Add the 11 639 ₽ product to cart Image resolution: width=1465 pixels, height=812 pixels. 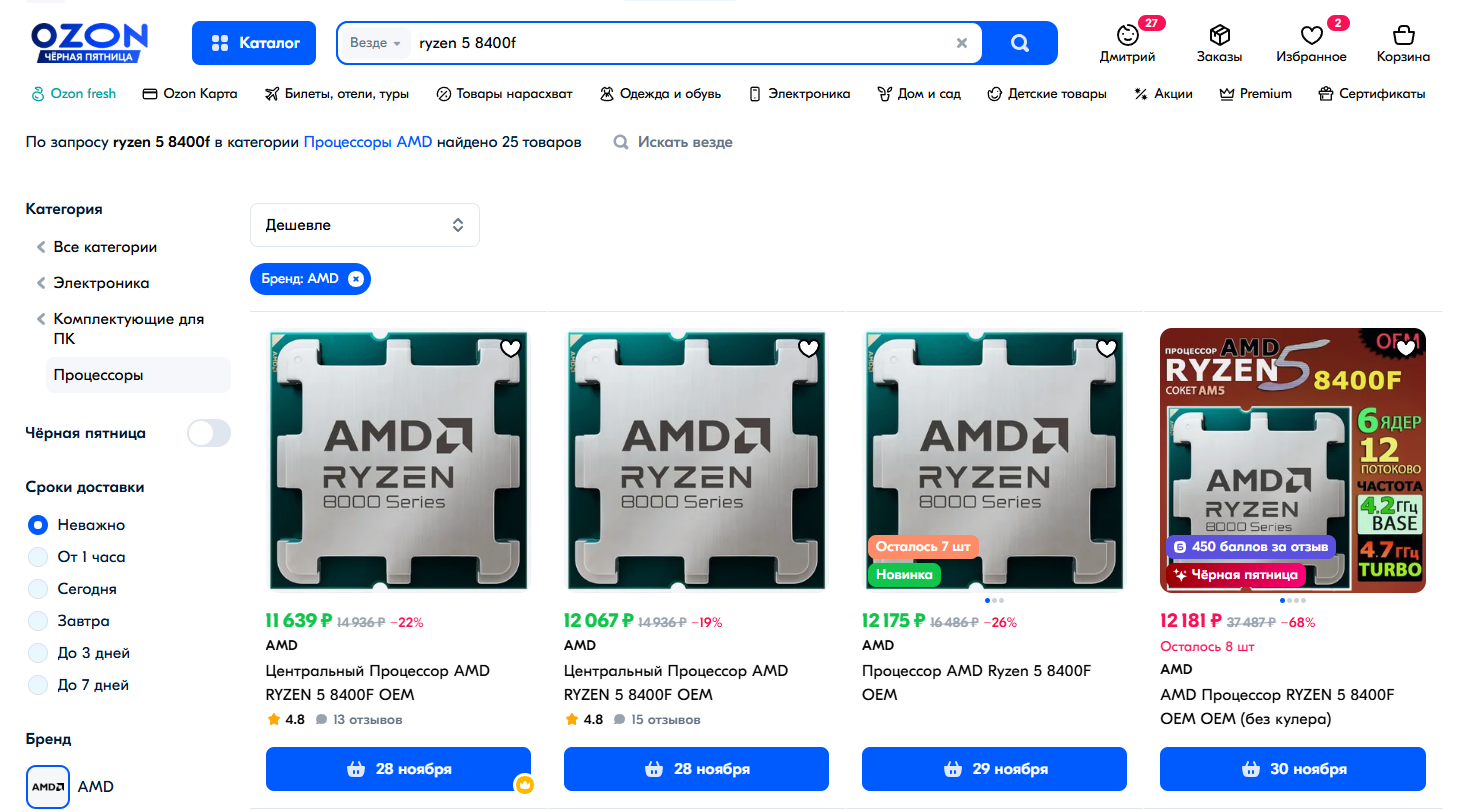click(398, 769)
